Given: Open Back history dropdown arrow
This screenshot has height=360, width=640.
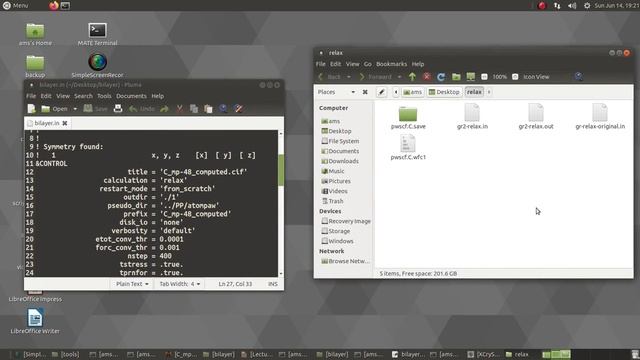Looking at the screenshot, I should 349,77.
